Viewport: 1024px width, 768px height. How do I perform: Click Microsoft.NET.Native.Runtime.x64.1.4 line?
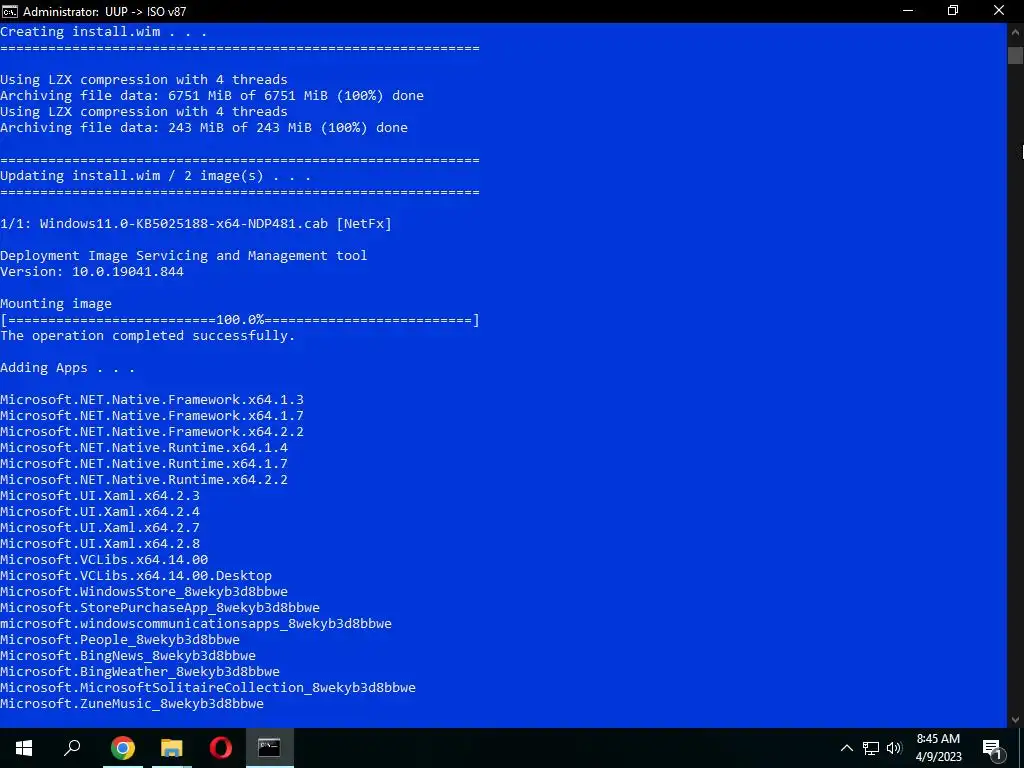point(144,447)
